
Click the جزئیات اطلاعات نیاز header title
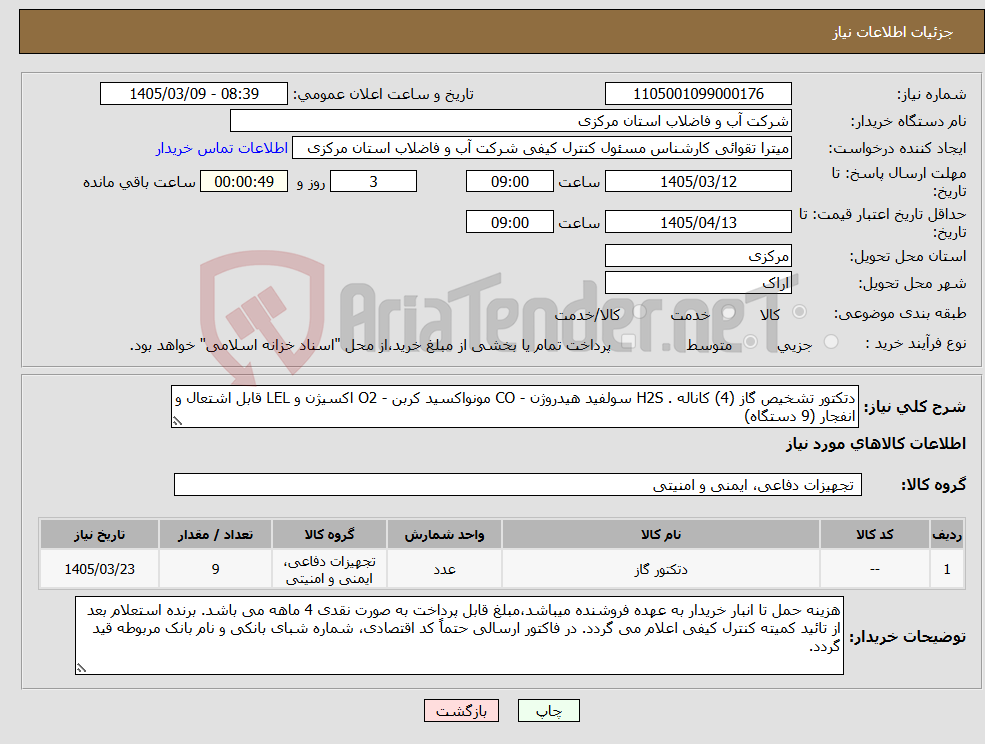pyautogui.click(x=893, y=32)
